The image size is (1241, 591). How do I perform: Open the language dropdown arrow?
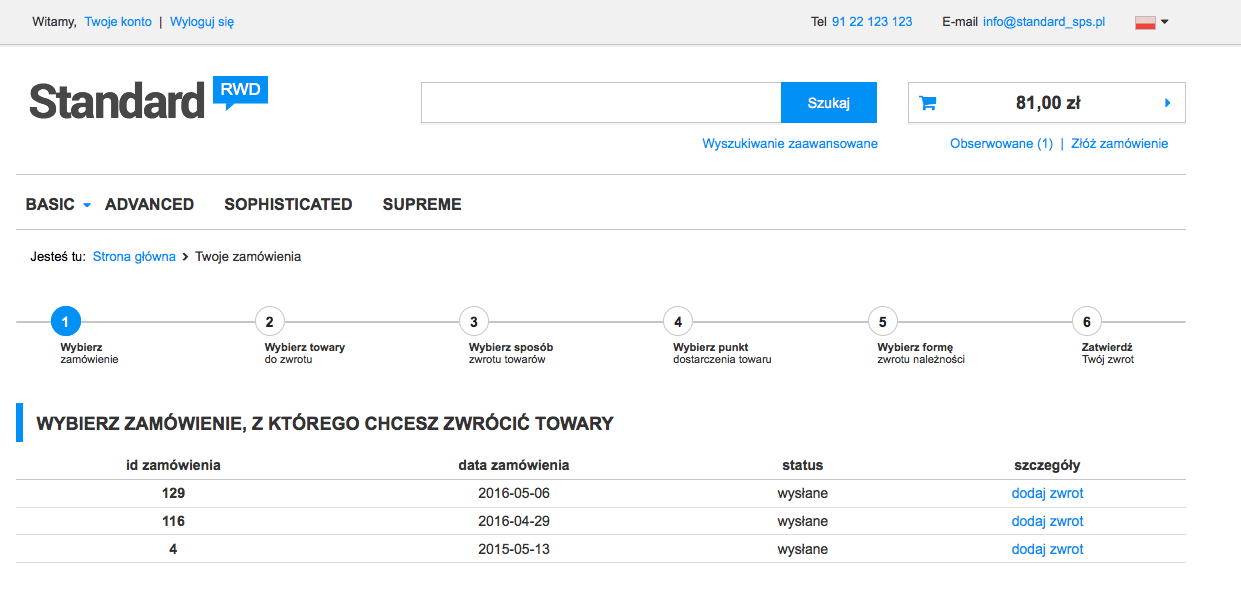[1165, 22]
